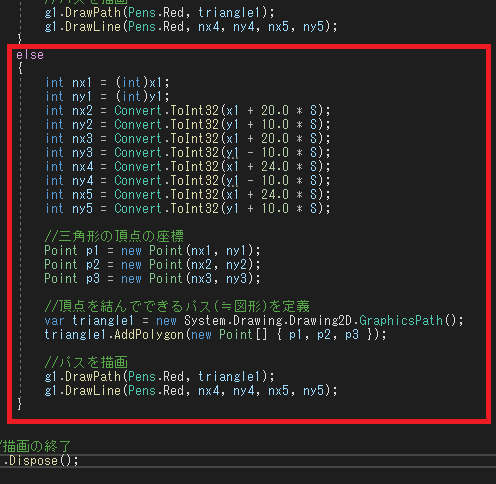The image size is (496, 484).
Task: Click Point p1 declaration
Action: tap(72, 251)
